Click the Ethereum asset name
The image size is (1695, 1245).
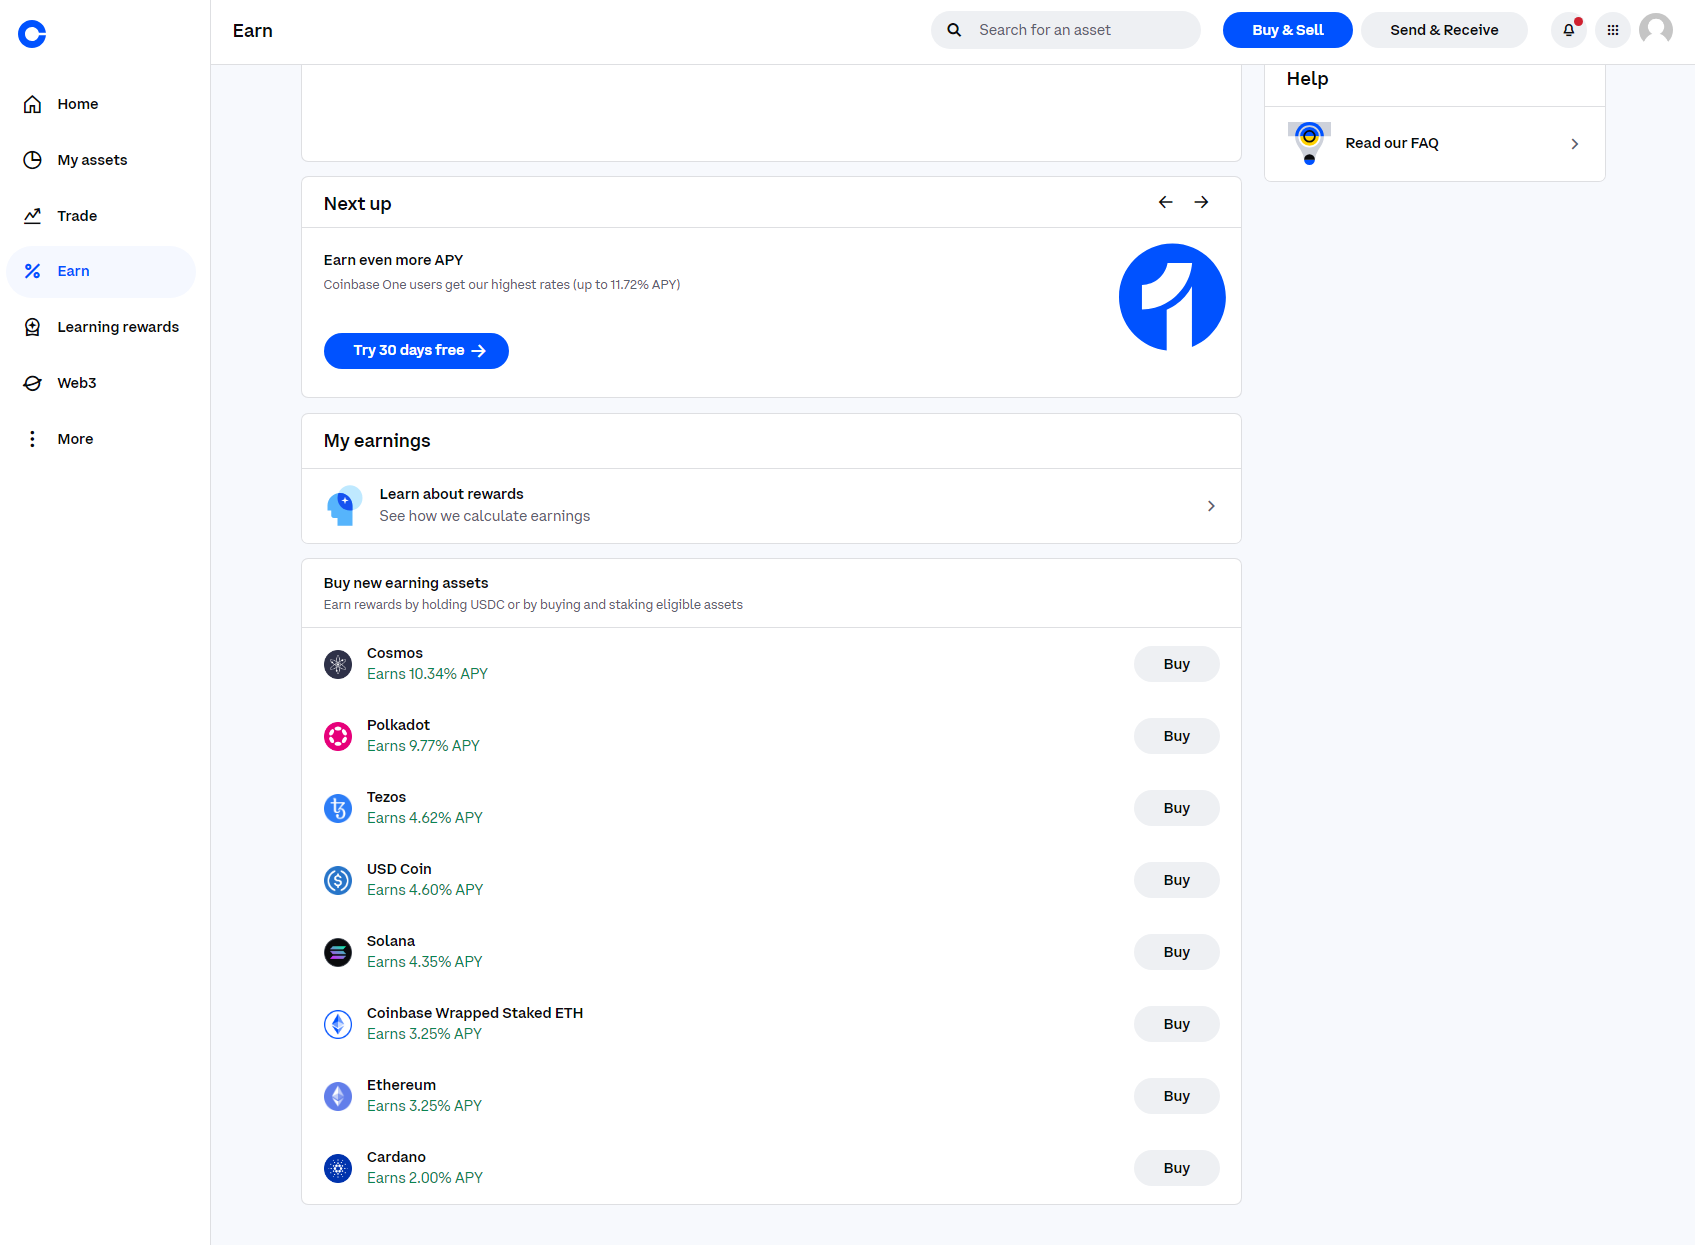point(401,1085)
